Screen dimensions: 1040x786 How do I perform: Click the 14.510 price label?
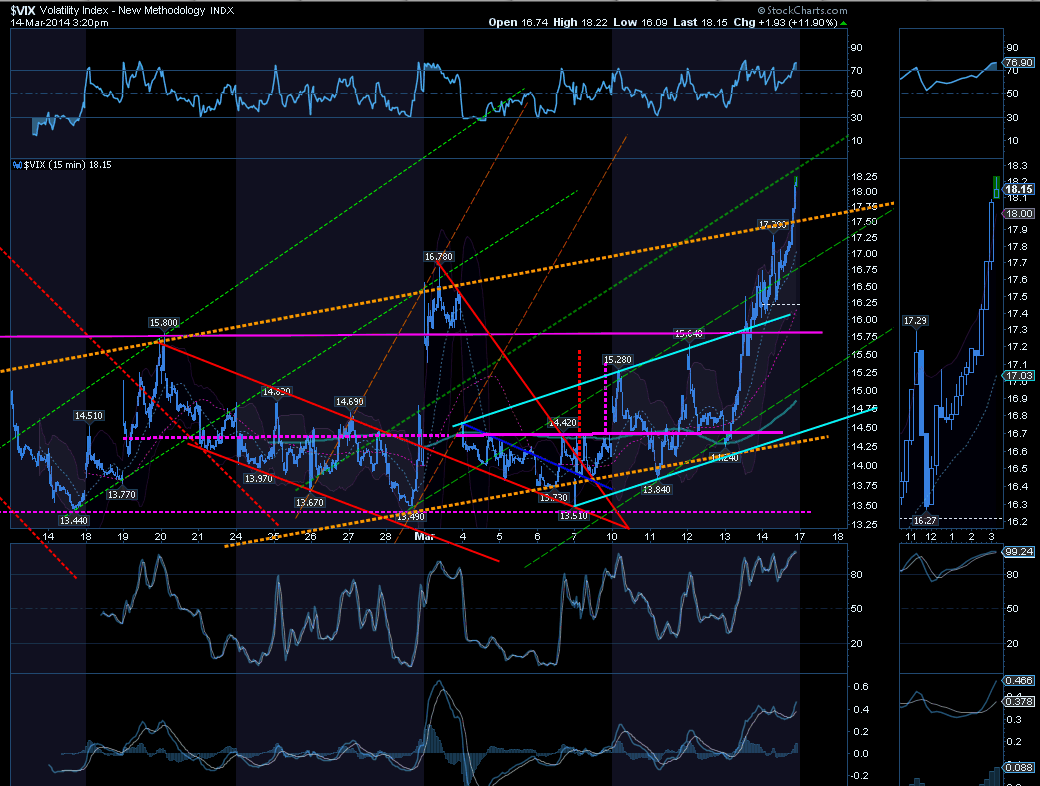click(x=88, y=416)
